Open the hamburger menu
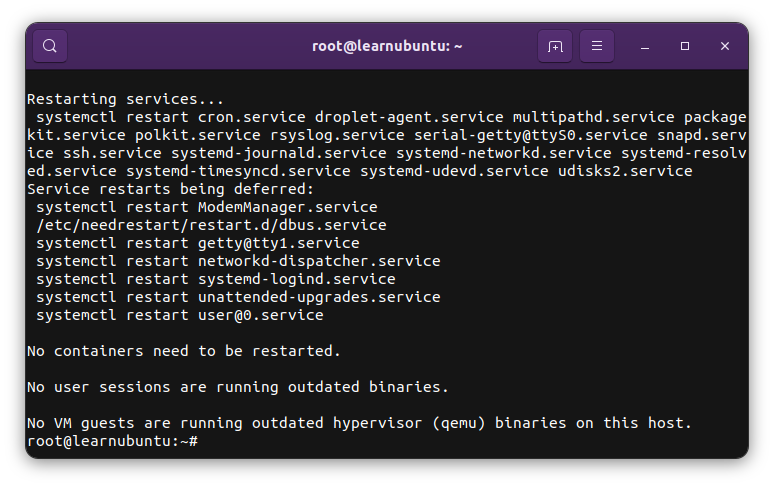This screenshot has width=774, height=487. point(597,46)
